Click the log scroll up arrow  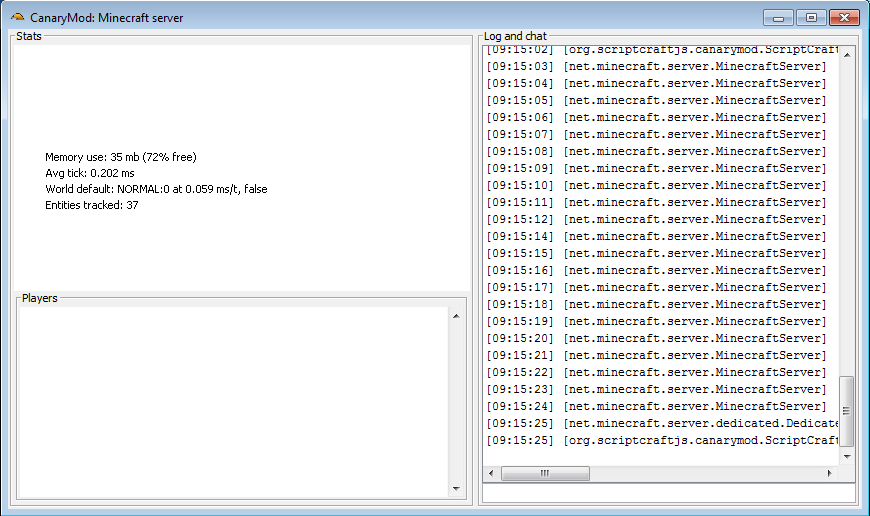(847, 54)
